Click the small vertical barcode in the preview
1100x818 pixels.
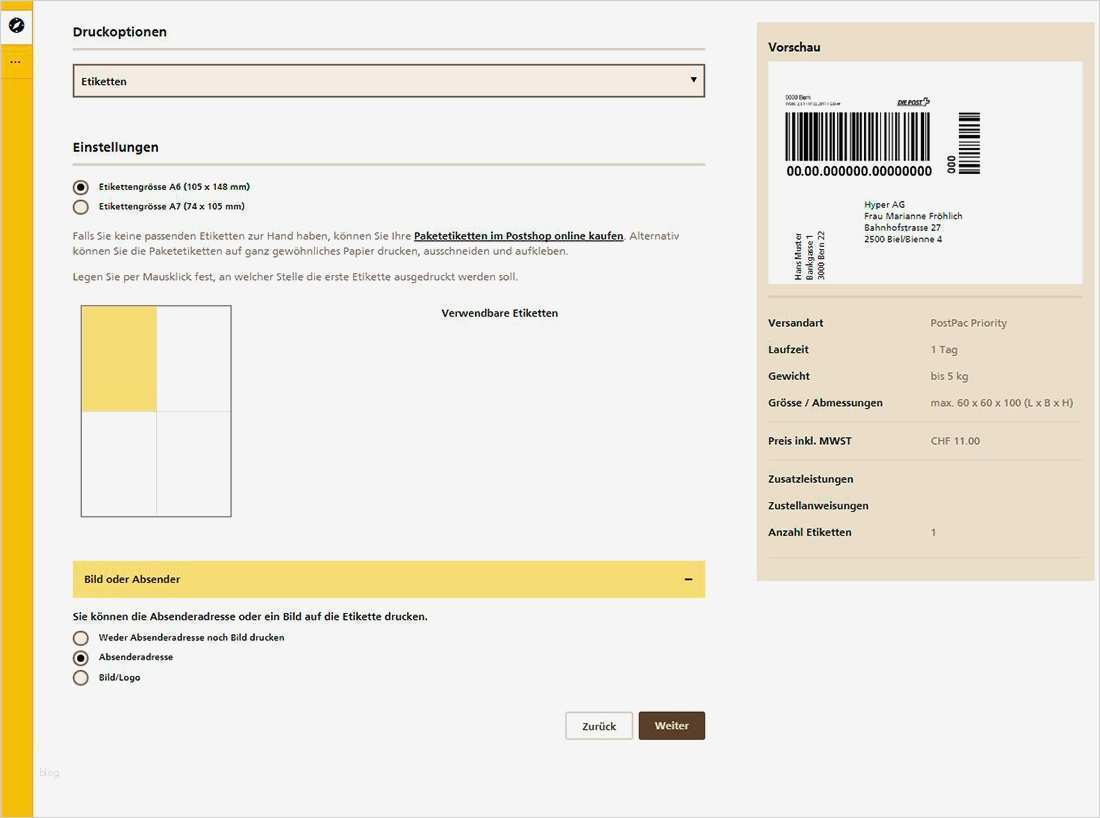(969, 143)
